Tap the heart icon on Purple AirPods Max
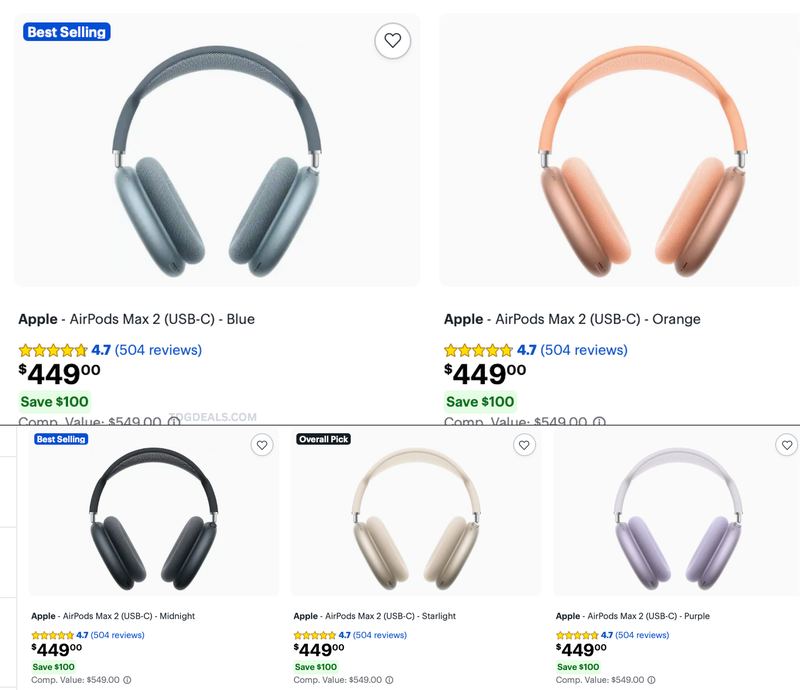 [x=787, y=445]
